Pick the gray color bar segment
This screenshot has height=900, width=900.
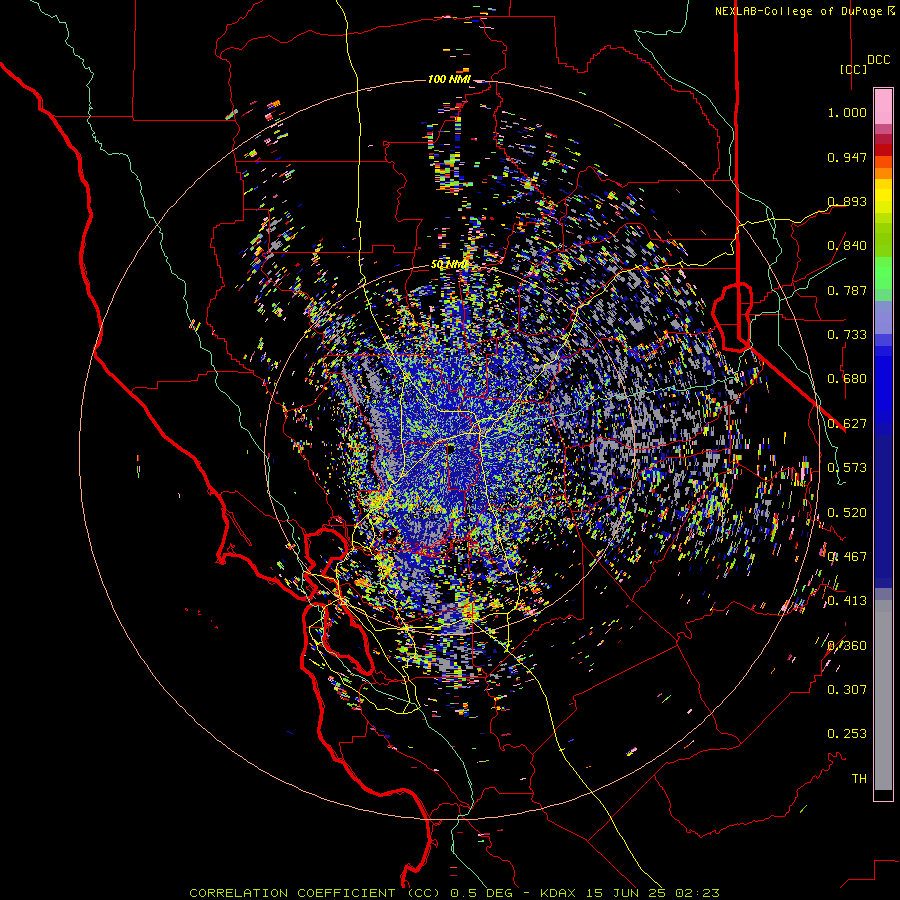pos(883,695)
